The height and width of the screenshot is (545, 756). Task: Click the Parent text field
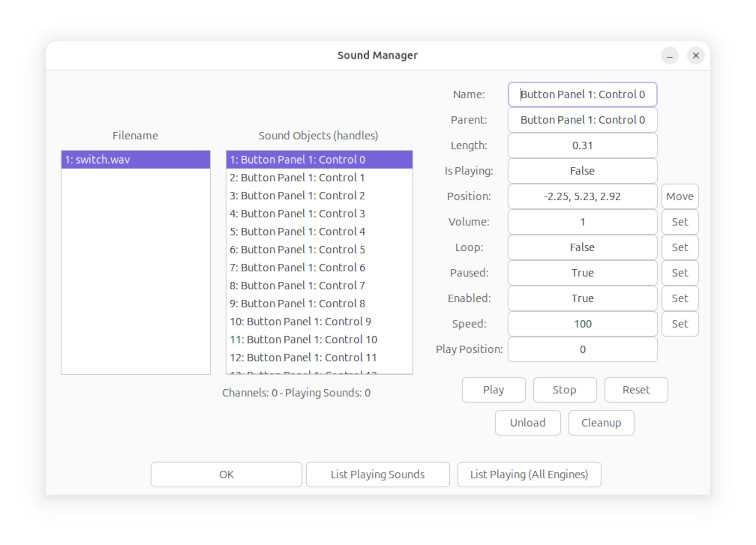(582, 120)
